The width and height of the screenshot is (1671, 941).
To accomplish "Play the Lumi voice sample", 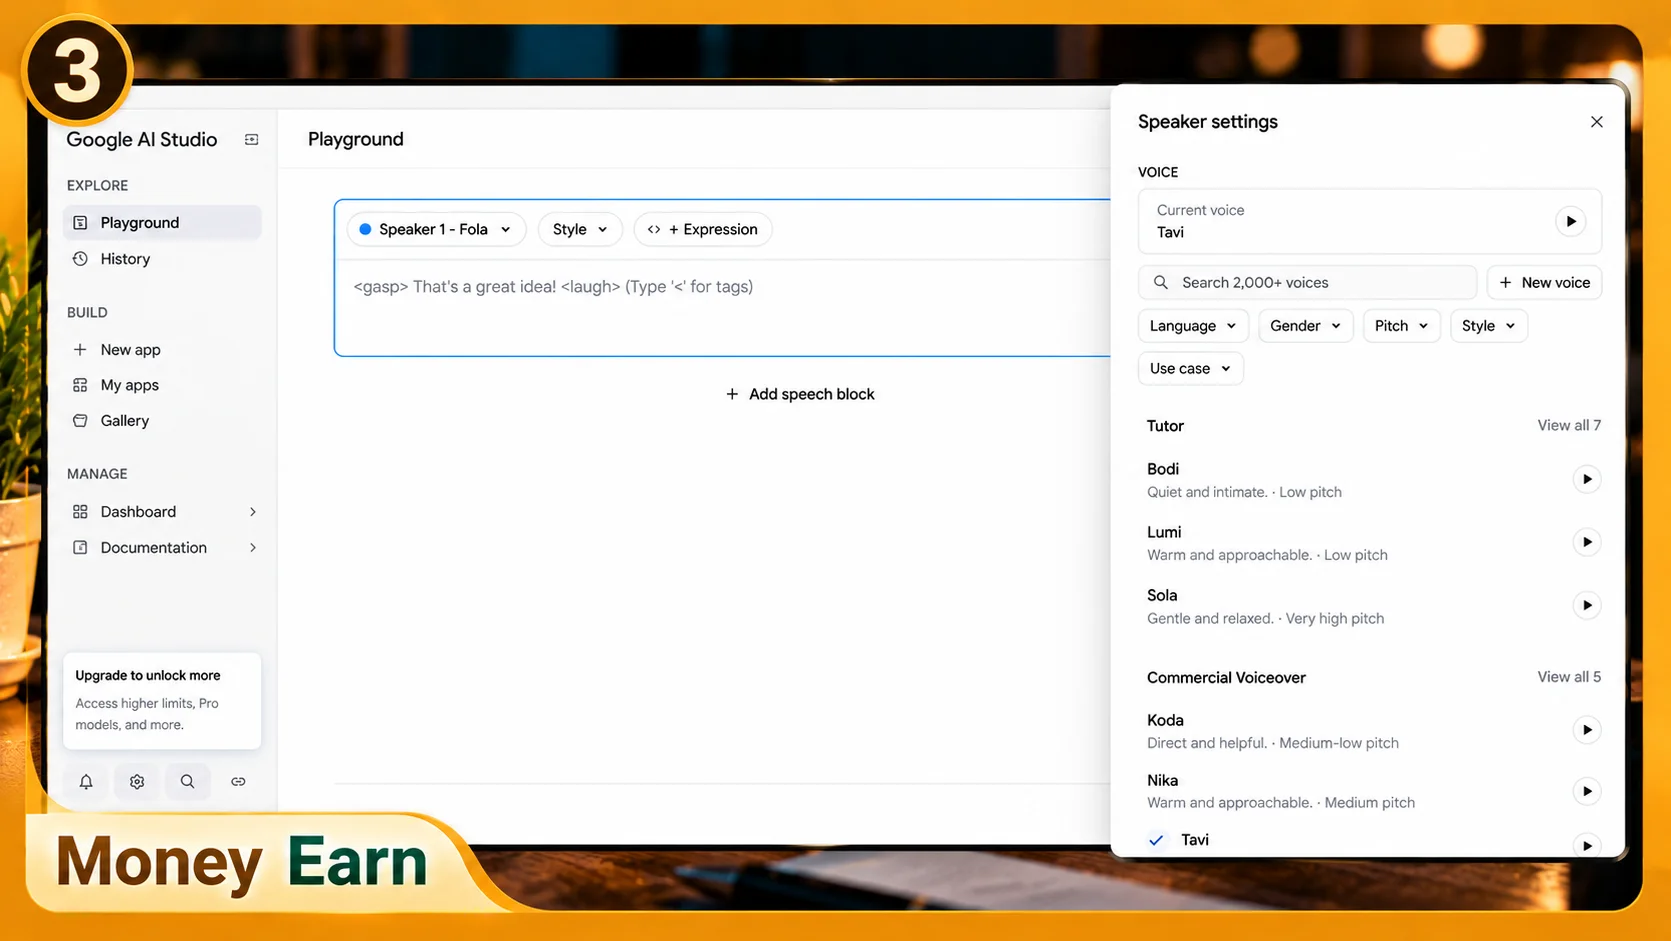I will click(1587, 542).
